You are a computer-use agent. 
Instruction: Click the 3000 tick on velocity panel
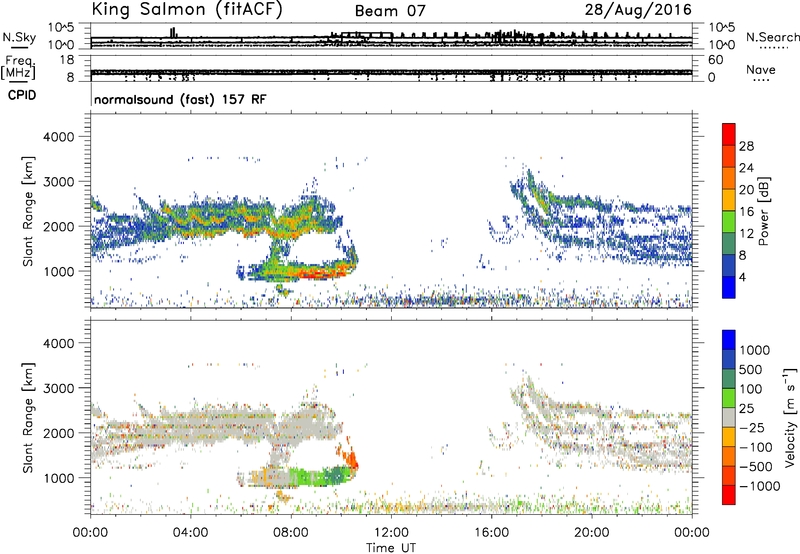point(58,388)
